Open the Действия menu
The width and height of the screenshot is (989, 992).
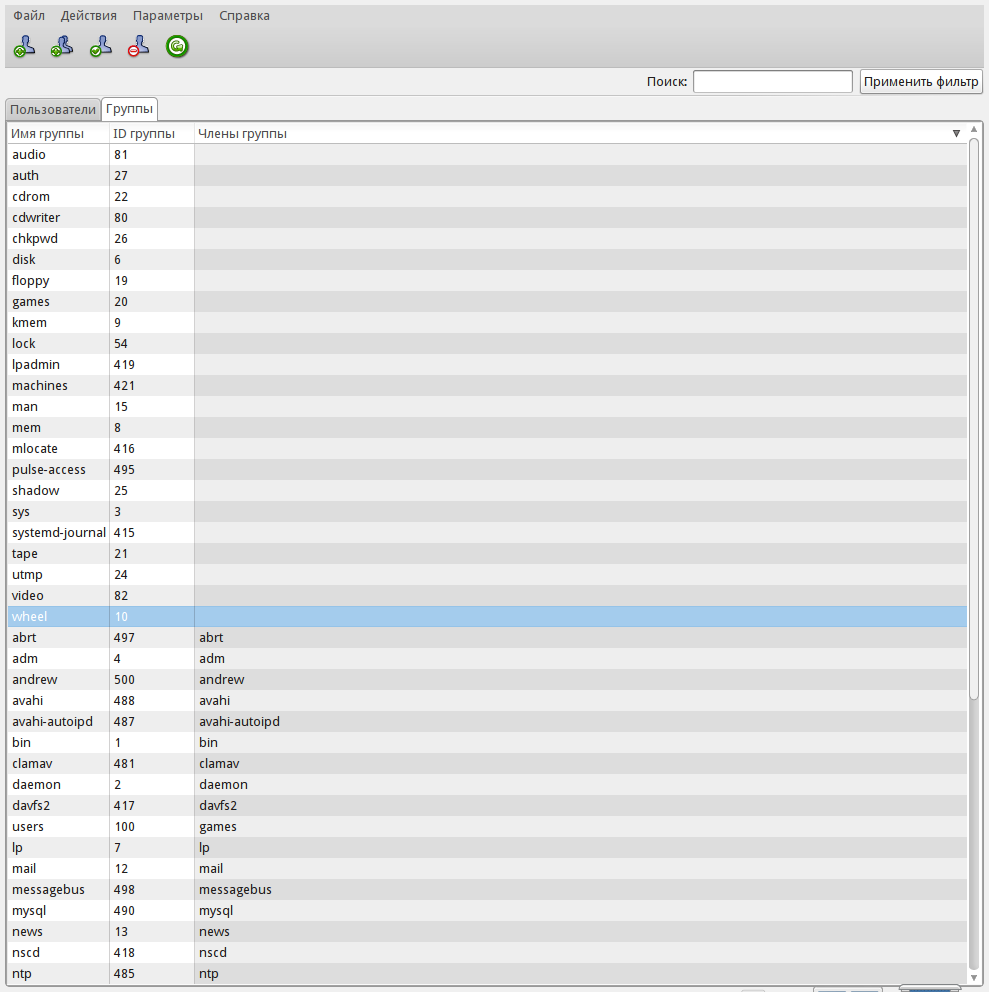[88, 16]
